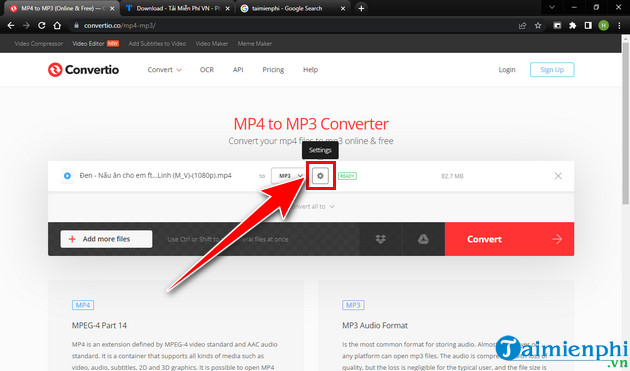Toggle browser side panel

click(588, 25)
